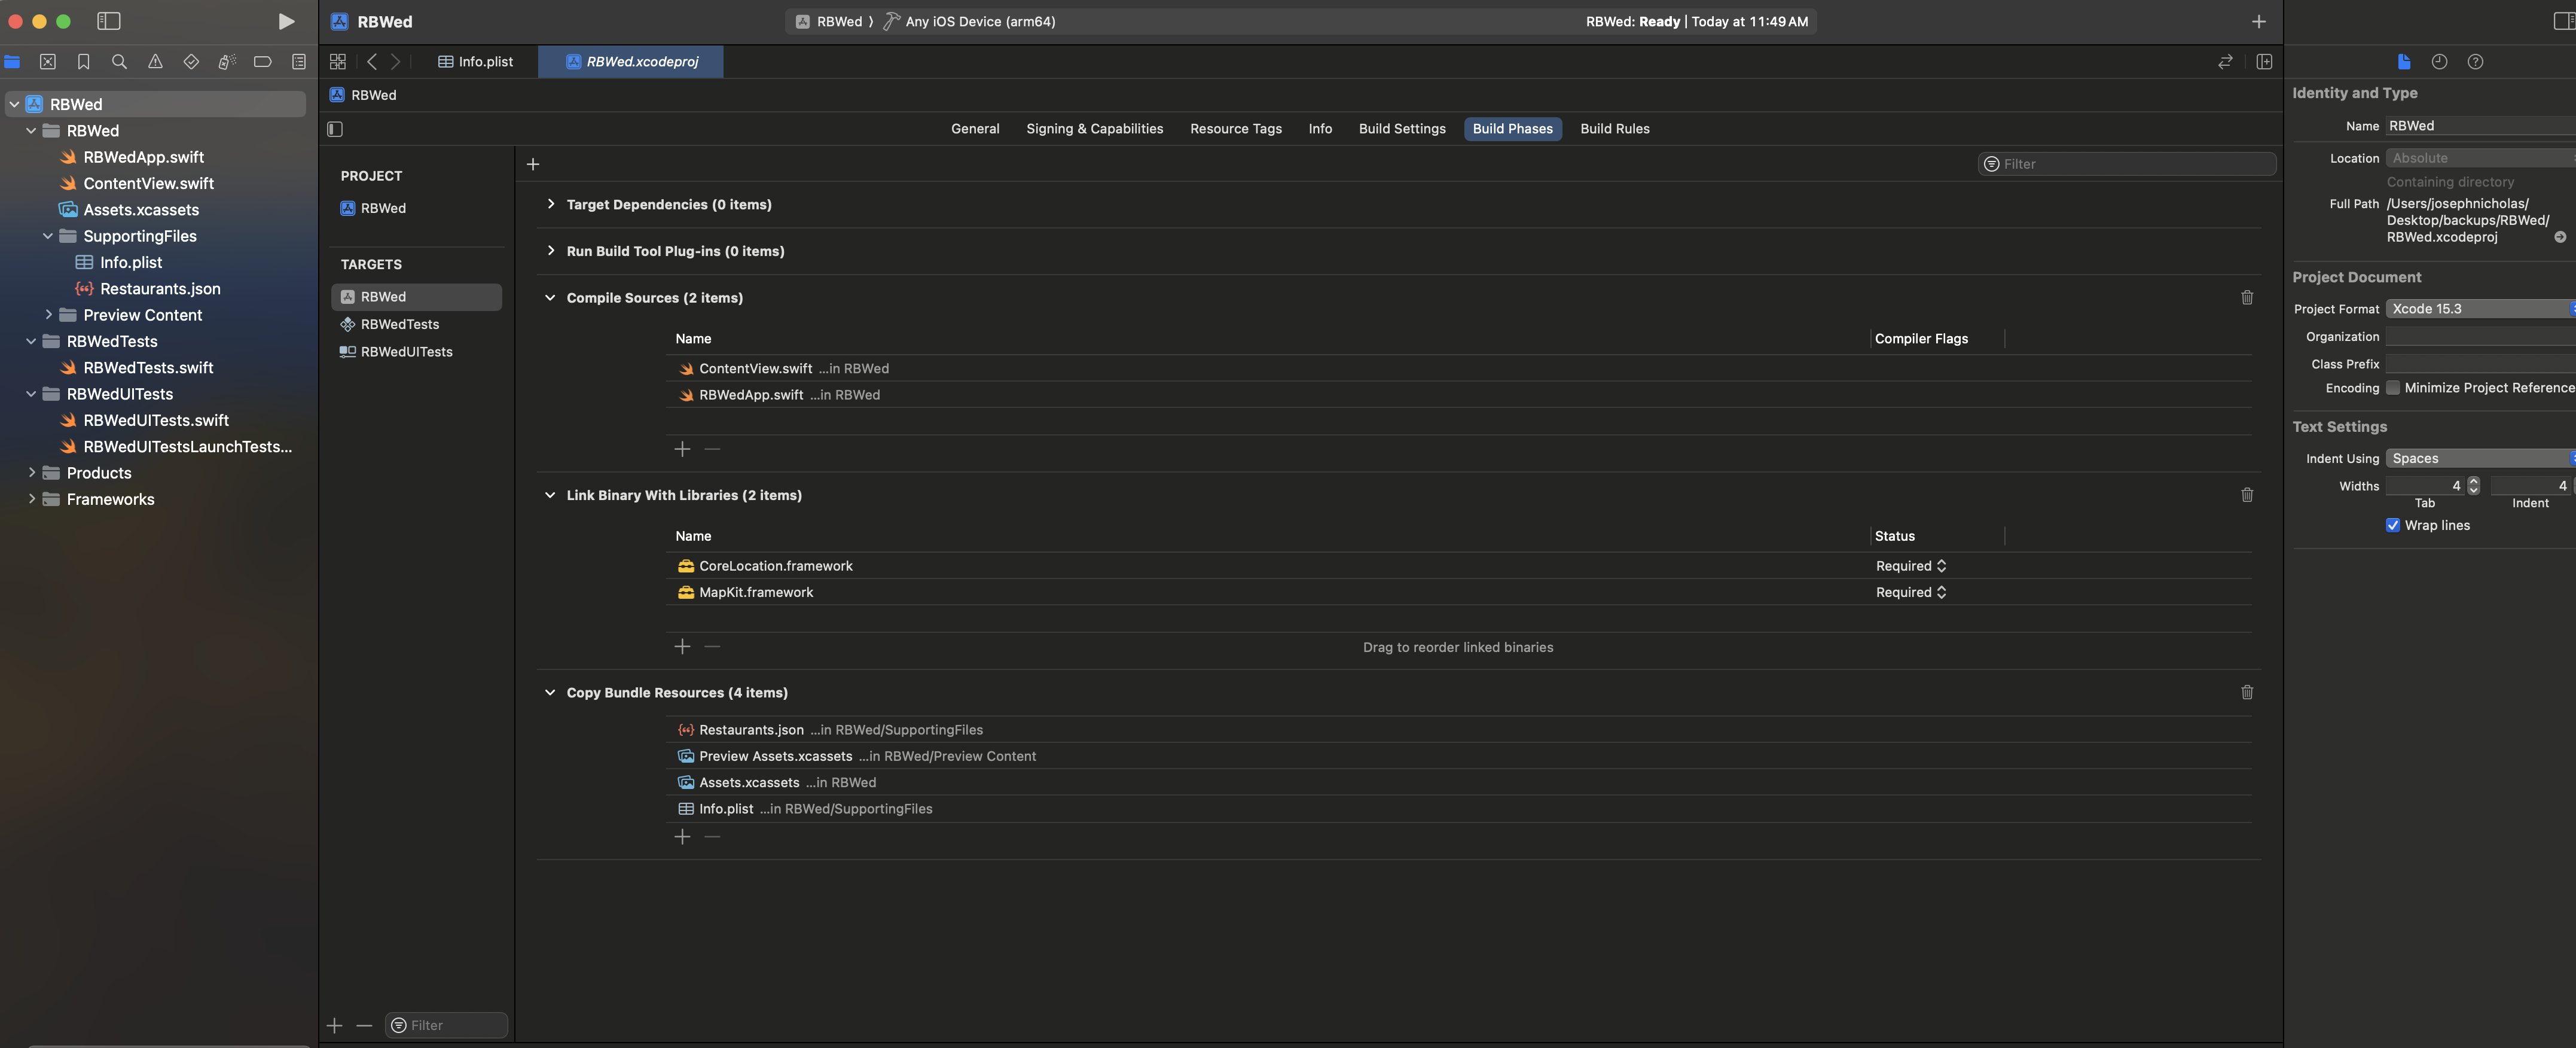The image size is (2576, 1048).
Task: Reveal full path in Finder arrow
Action: [x=2560, y=237]
